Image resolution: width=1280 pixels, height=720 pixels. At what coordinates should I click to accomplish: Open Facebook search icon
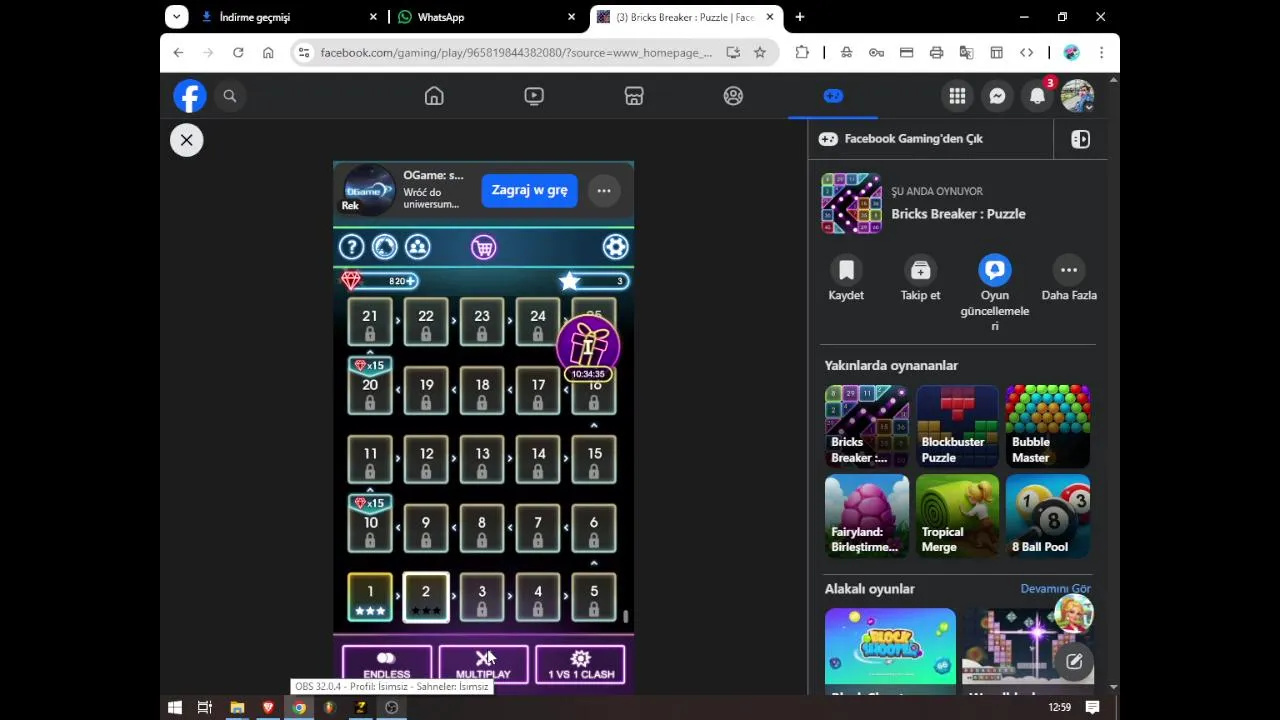[x=230, y=96]
